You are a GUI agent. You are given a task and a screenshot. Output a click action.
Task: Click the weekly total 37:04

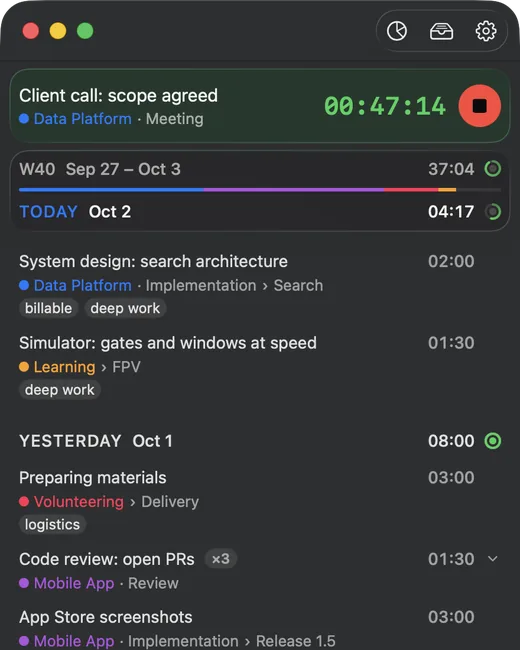(x=451, y=169)
